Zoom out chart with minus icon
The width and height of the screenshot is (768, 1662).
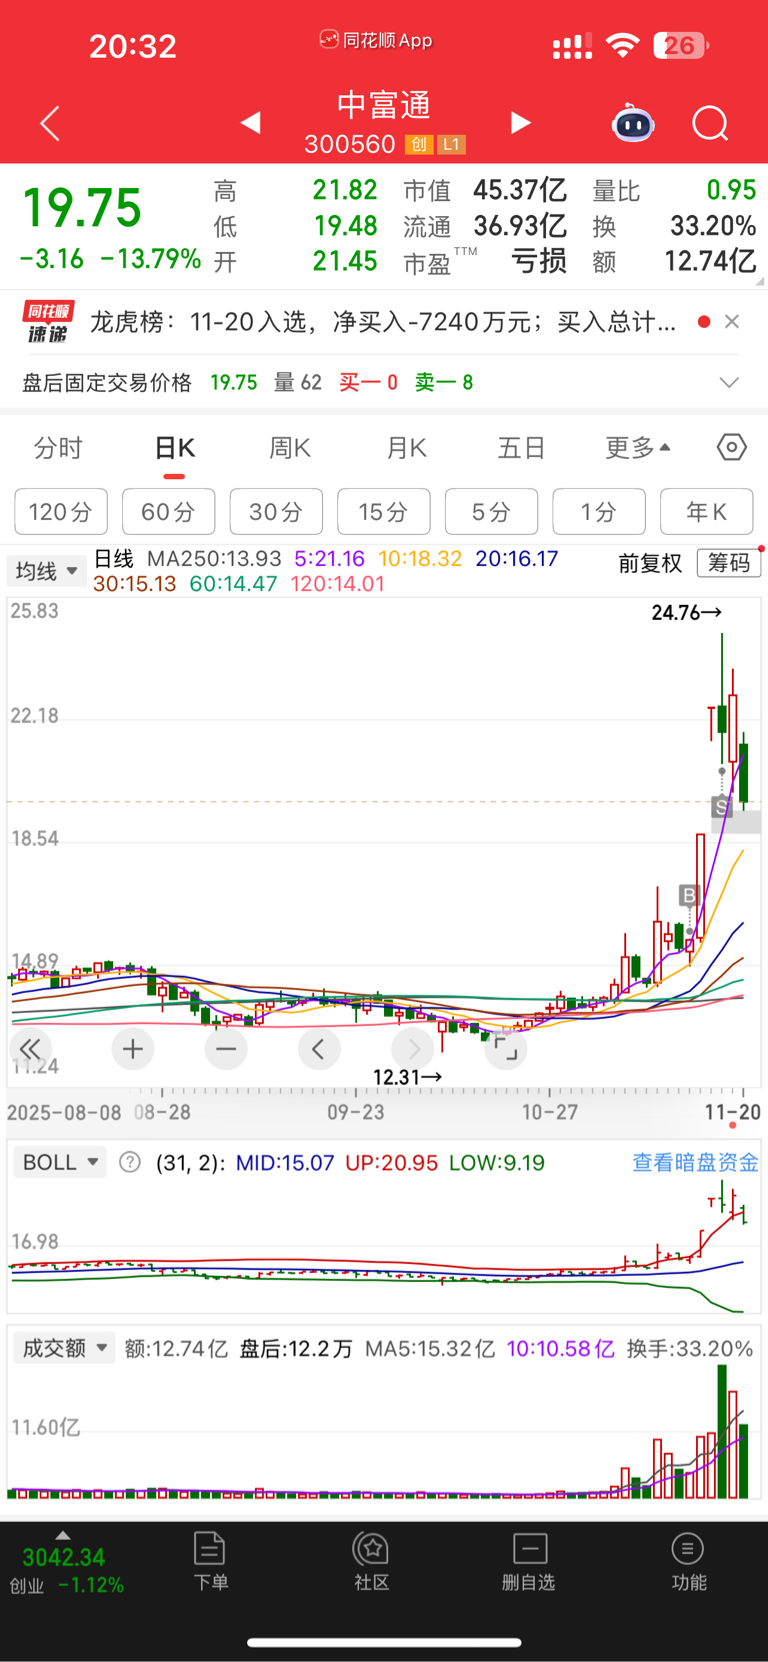[226, 1049]
